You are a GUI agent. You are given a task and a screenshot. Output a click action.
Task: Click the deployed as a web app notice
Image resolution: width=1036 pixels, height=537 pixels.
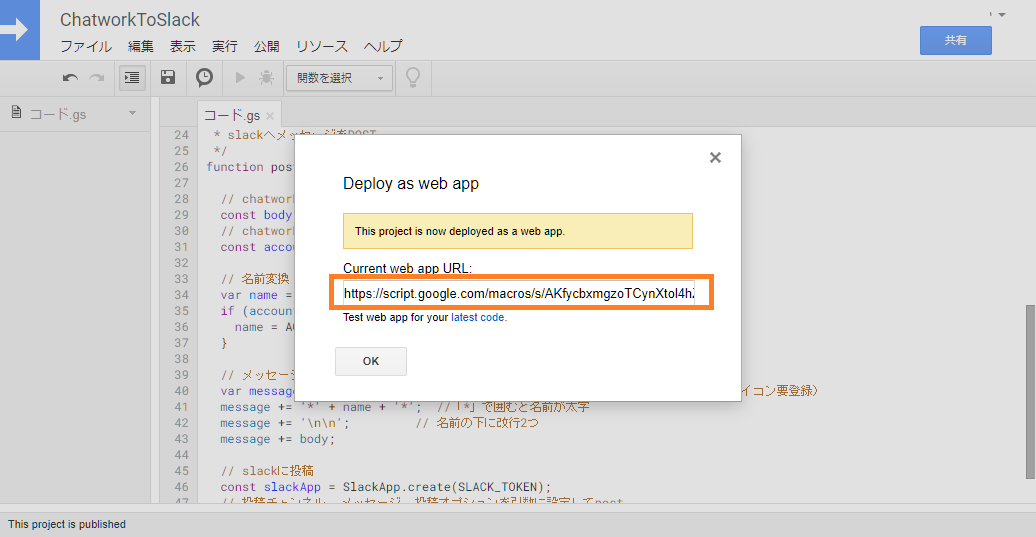(517, 231)
